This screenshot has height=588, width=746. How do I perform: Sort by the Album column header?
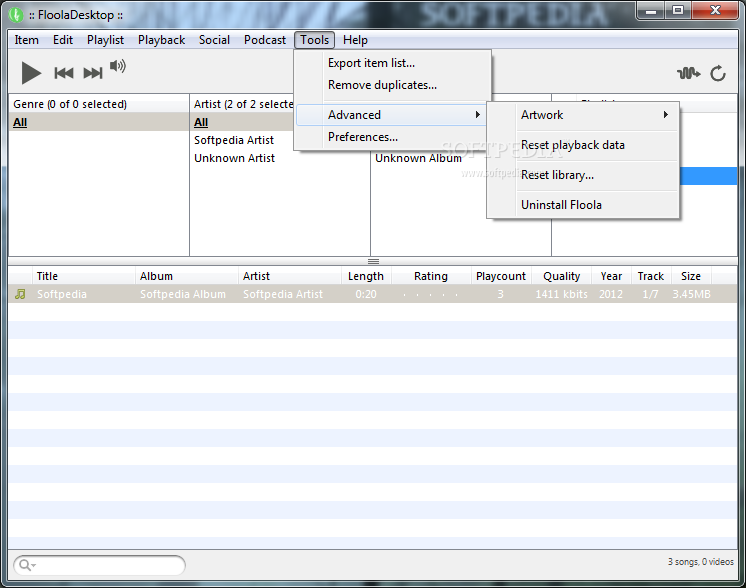point(186,276)
